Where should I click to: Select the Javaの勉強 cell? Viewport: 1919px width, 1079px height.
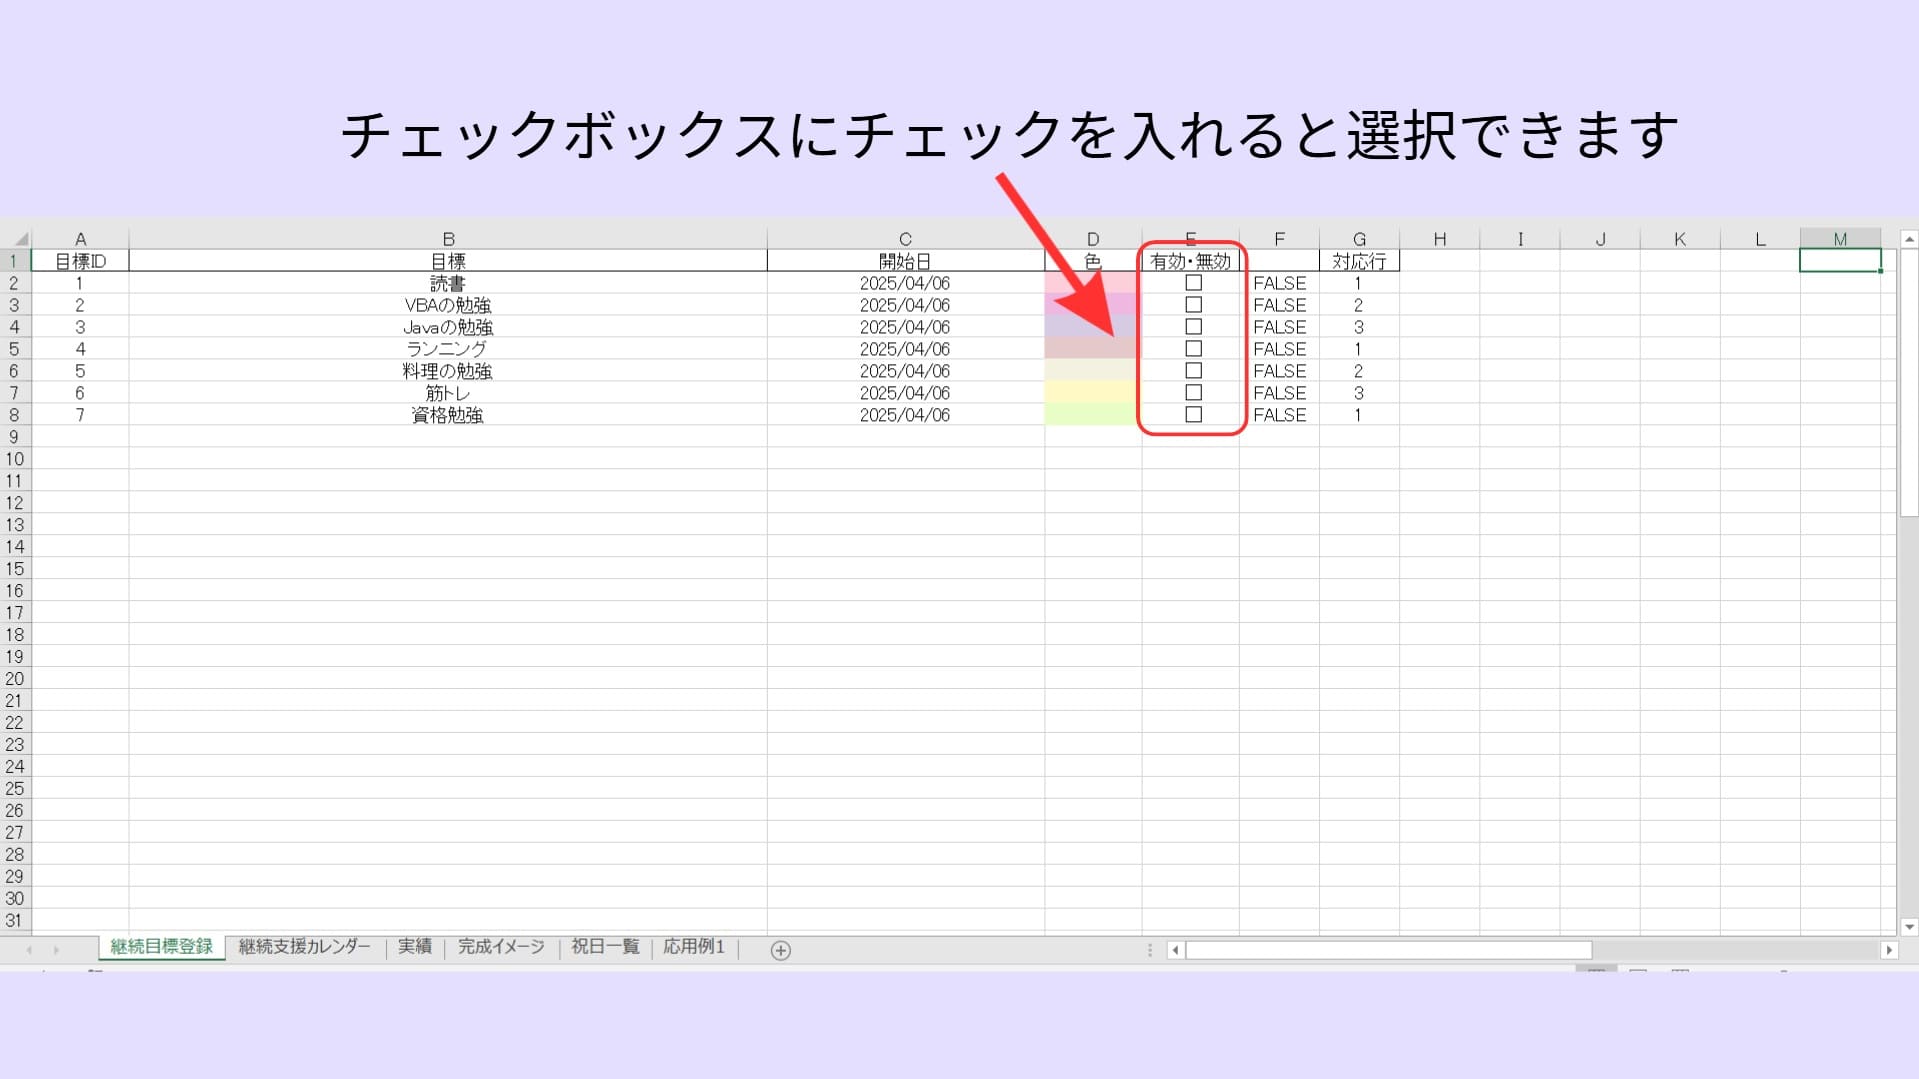point(448,327)
